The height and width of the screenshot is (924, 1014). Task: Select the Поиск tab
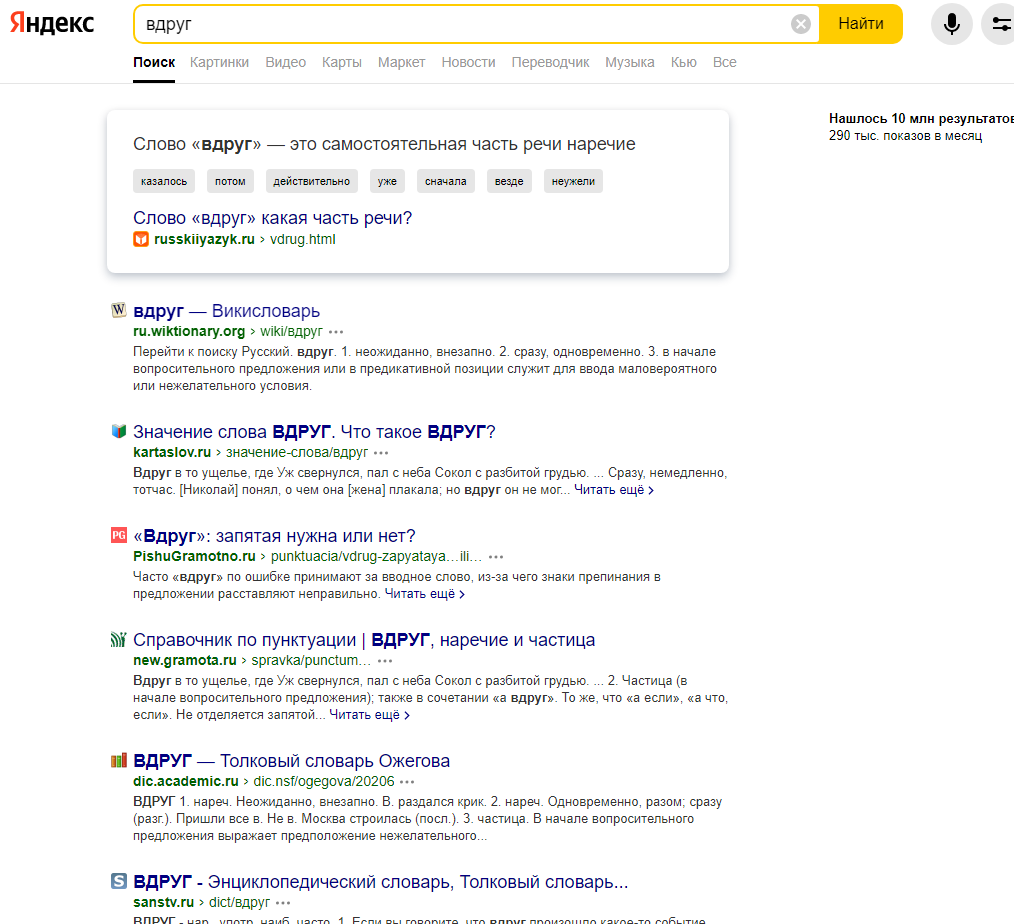pos(154,63)
